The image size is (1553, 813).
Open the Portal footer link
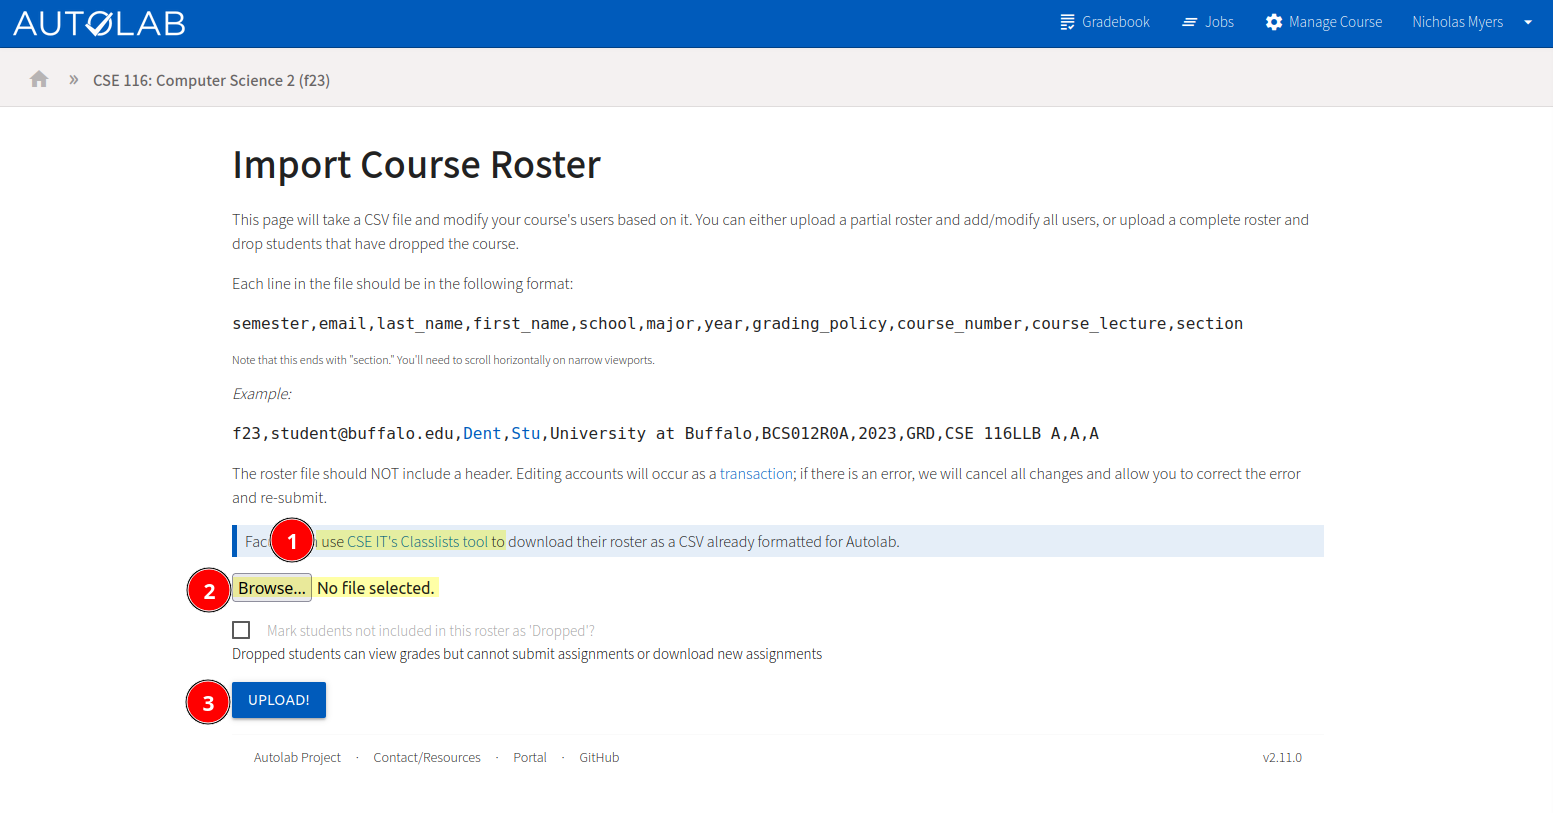(x=530, y=758)
